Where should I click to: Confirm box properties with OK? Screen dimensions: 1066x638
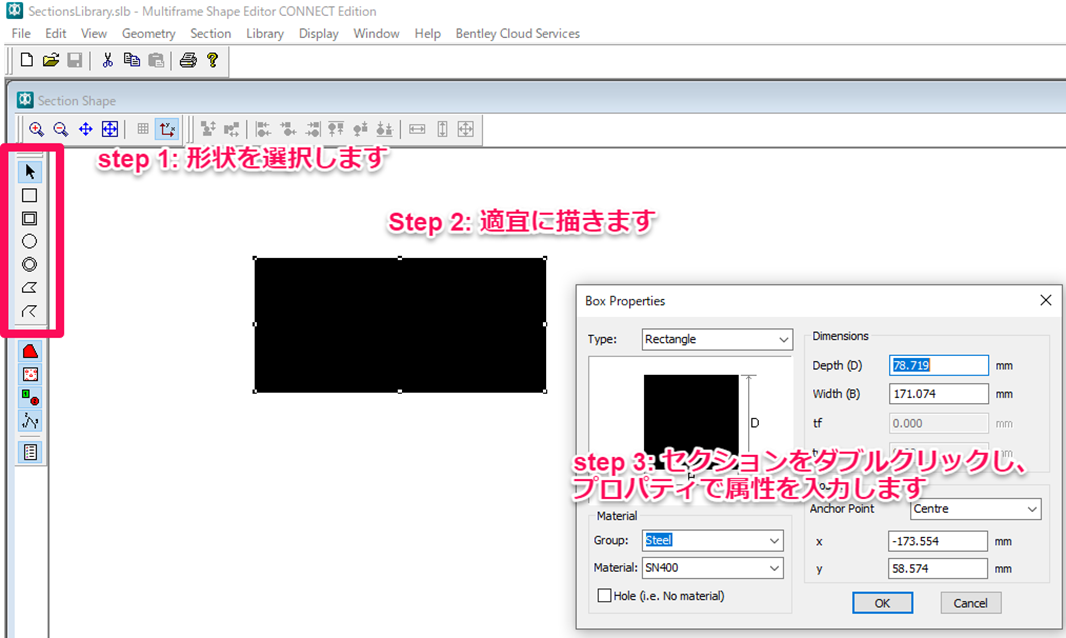[x=882, y=603]
